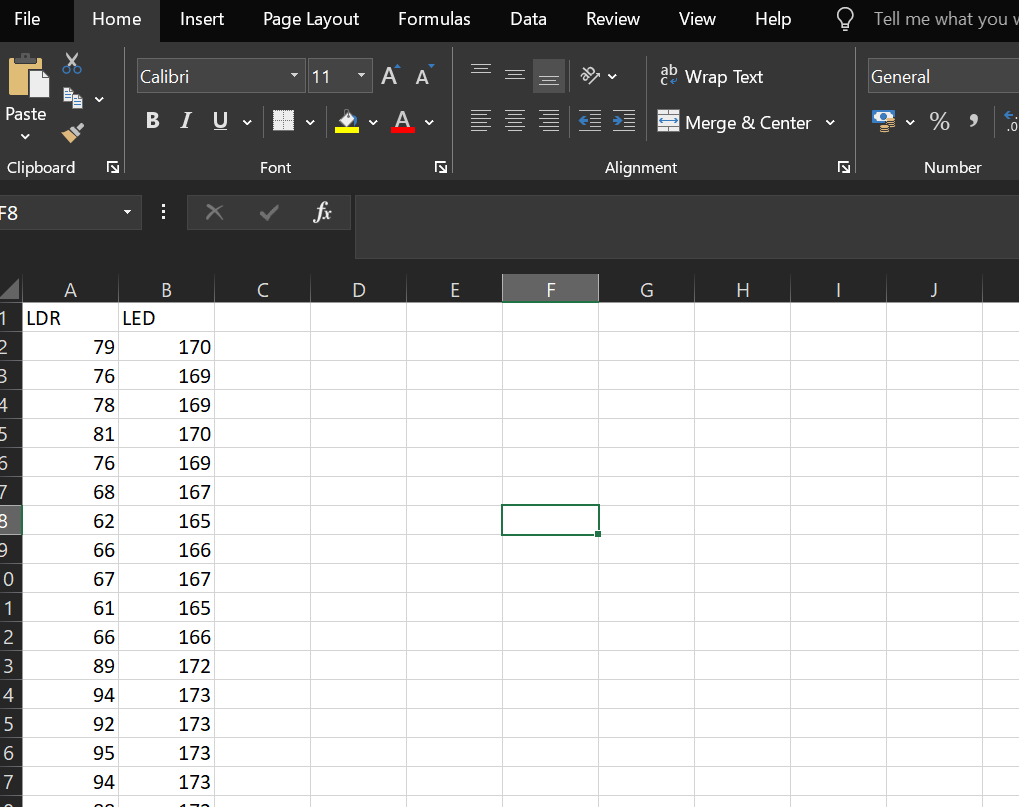Apply the cell borders icon
The width and height of the screenshot is (1019, 807).
point(283,121)
